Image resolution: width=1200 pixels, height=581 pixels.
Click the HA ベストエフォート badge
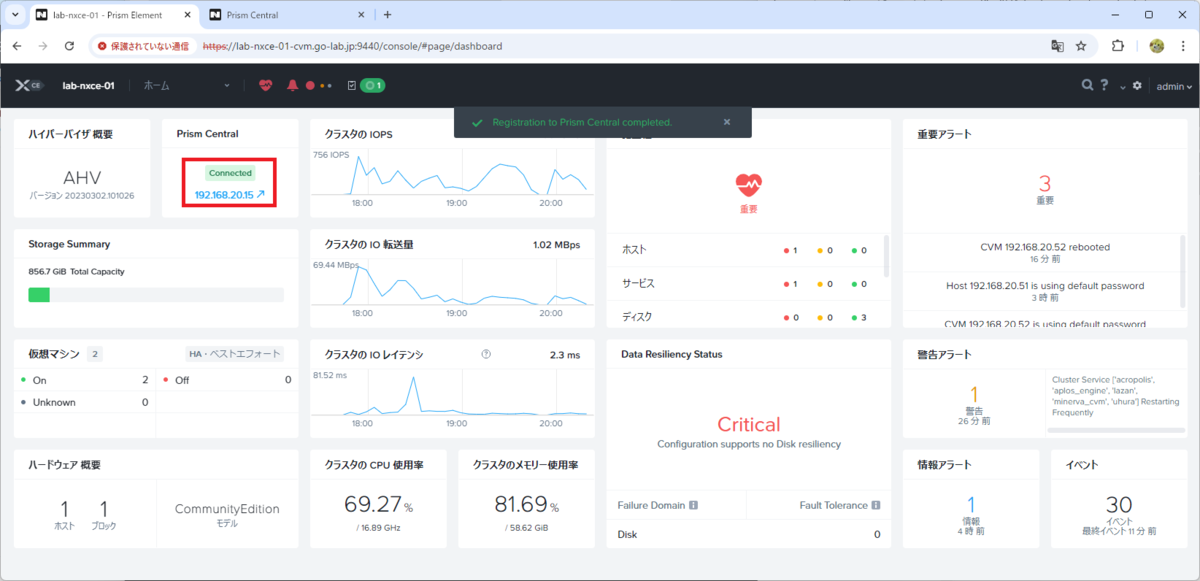coord(235,354)
